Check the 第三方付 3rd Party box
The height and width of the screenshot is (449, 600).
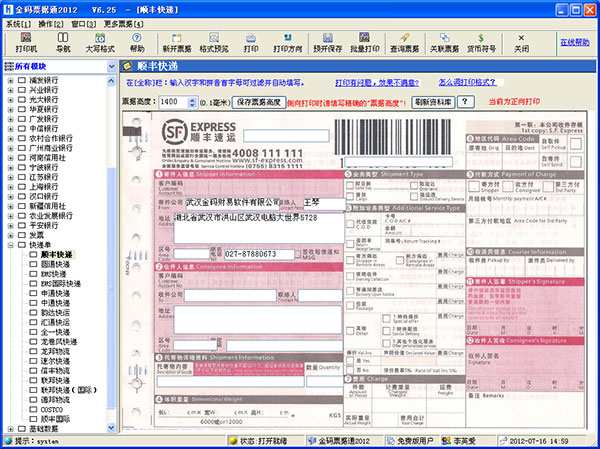(548, 186)
